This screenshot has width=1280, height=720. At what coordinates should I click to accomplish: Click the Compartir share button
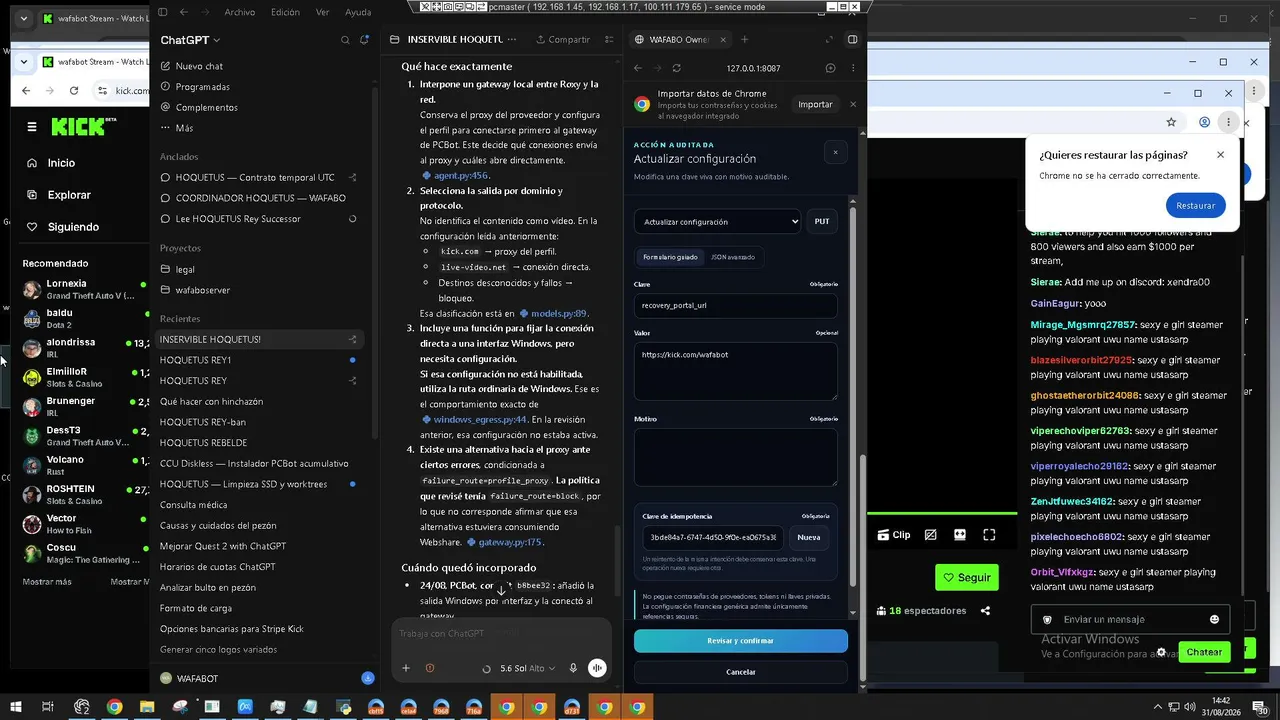click(563, 40)
